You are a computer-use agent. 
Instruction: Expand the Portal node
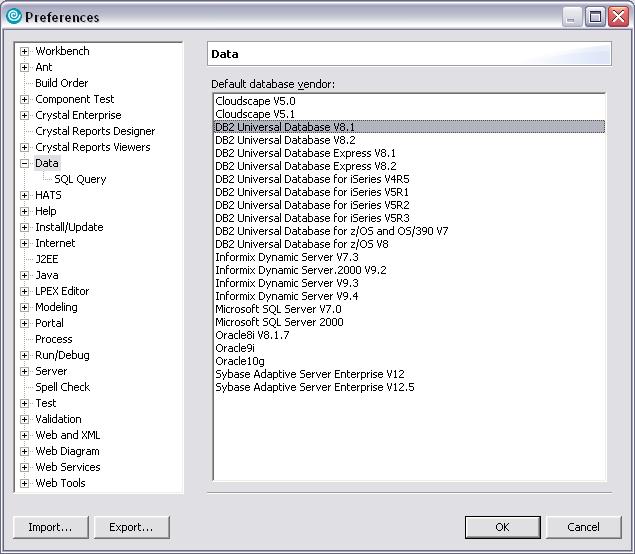tap(24, 323)
